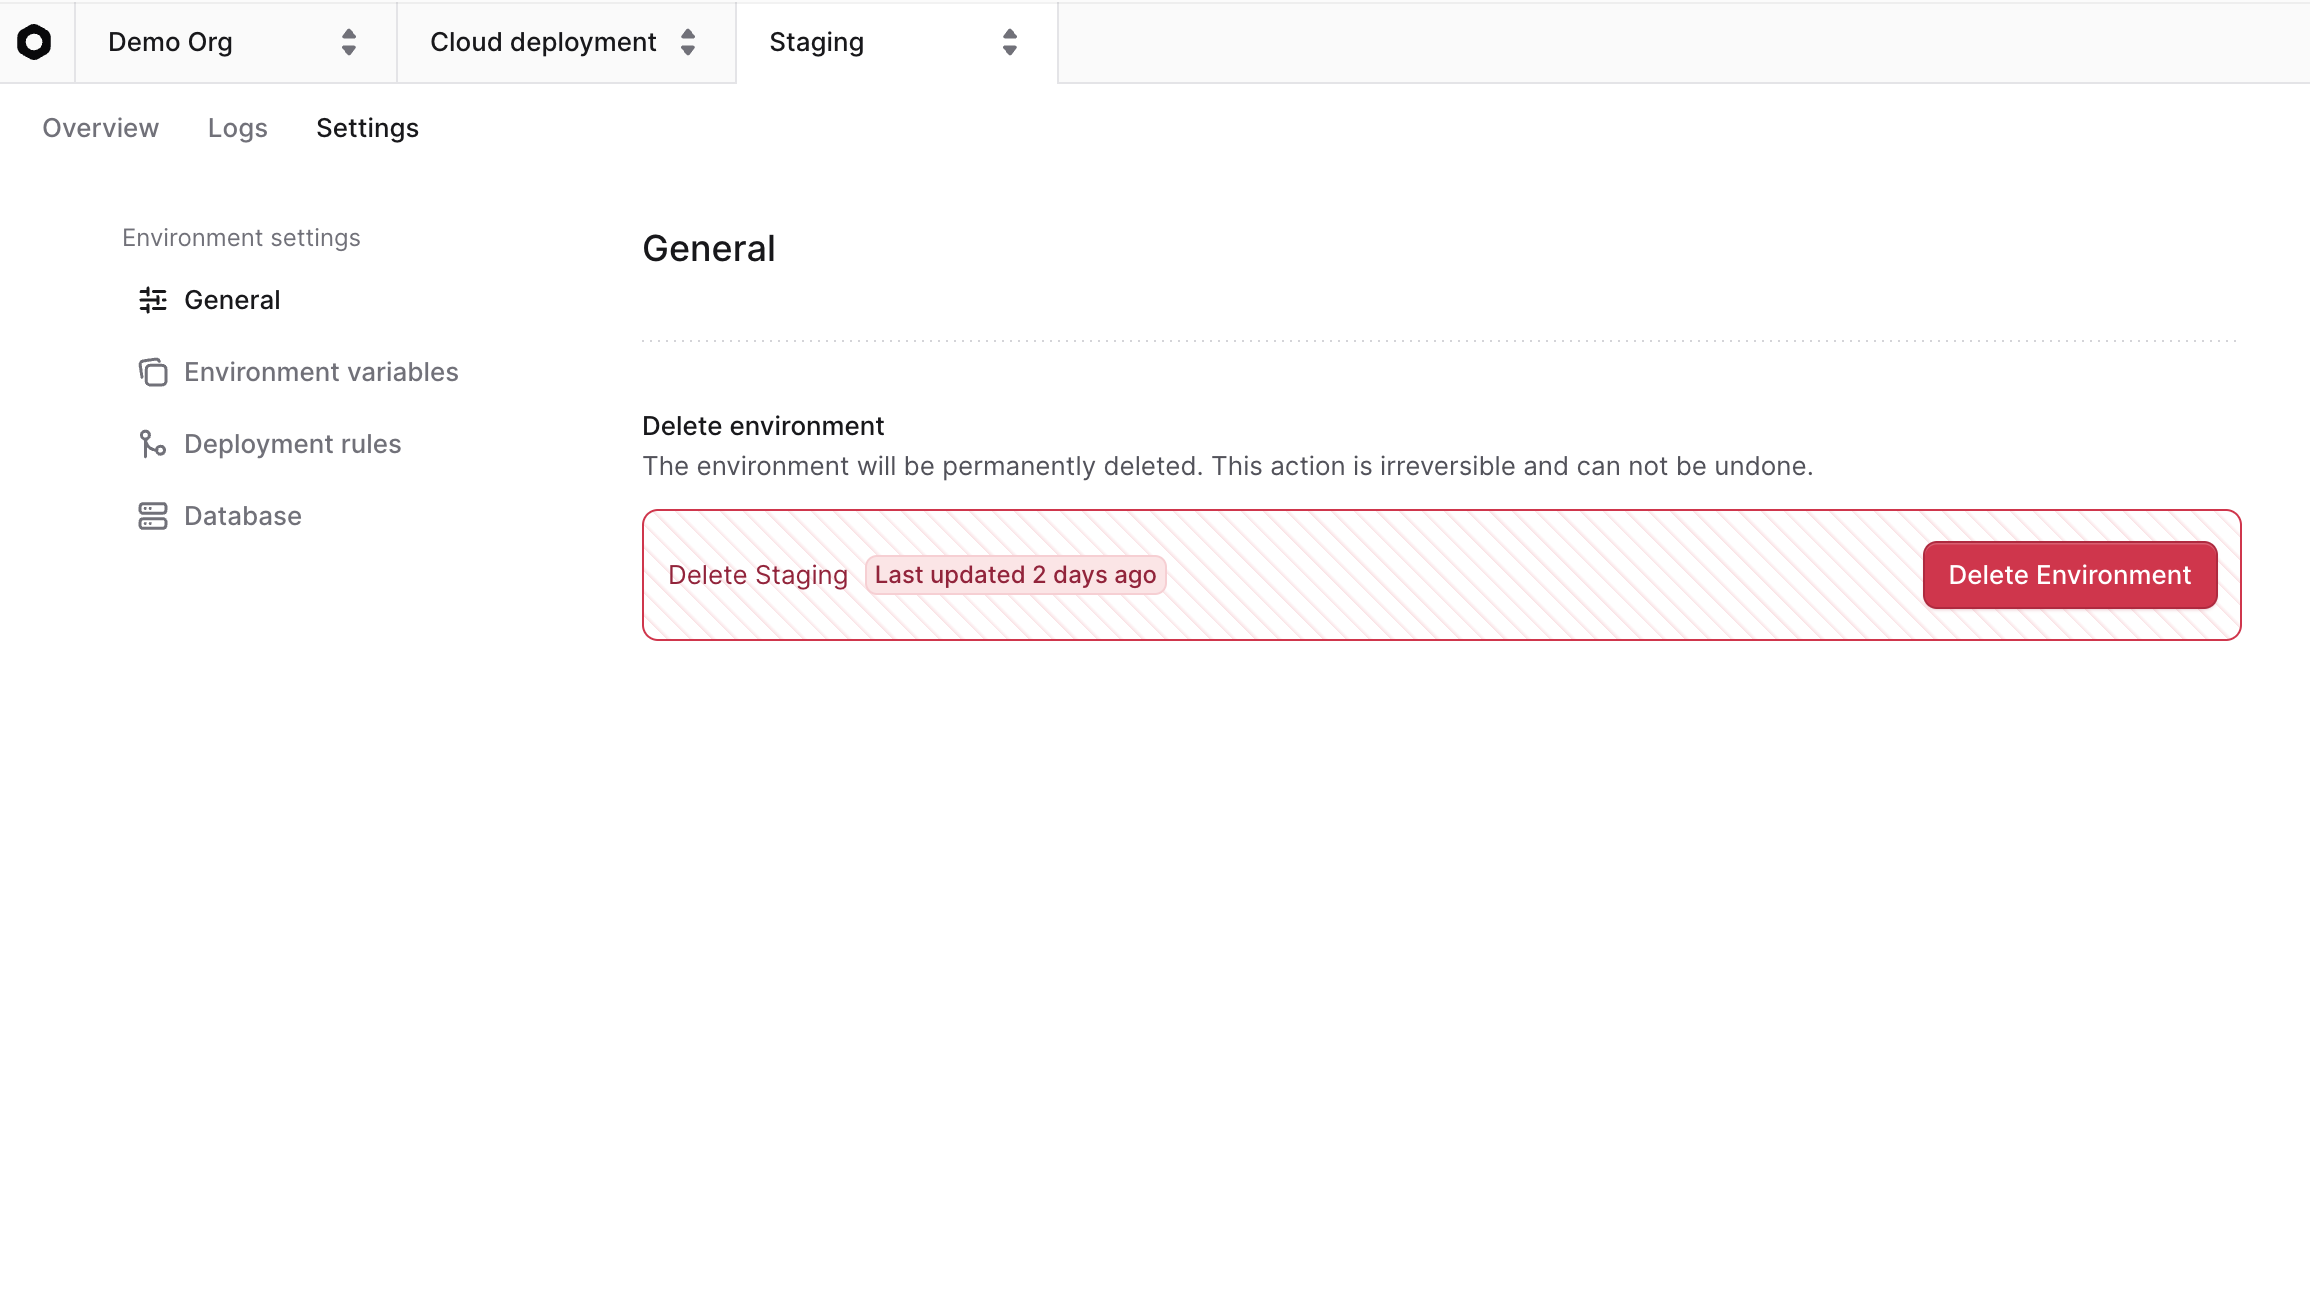
Task: Select Deployment rules in the sidebar
Action: click(x=292, y=443)
